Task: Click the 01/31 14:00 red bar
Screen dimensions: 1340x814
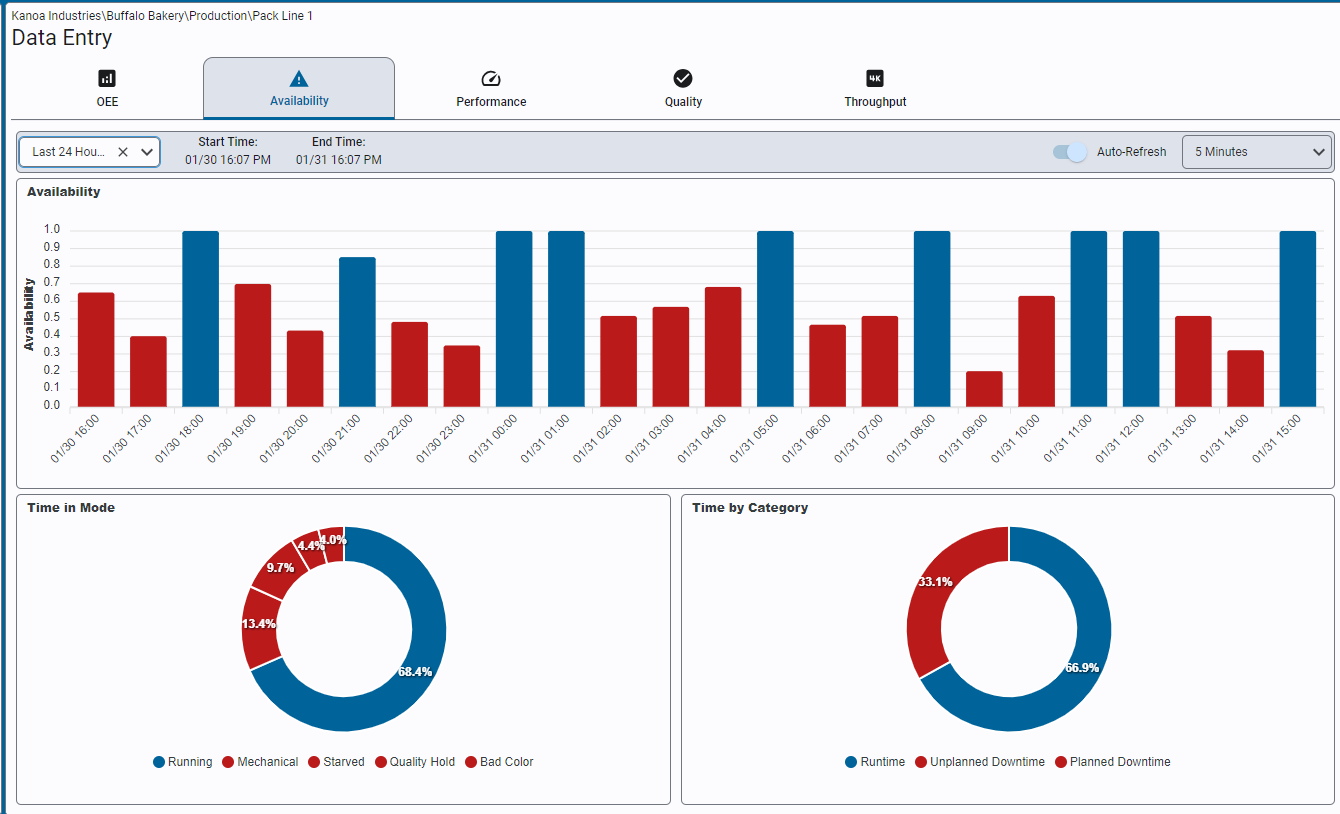Action: [x=1245, y=379]
